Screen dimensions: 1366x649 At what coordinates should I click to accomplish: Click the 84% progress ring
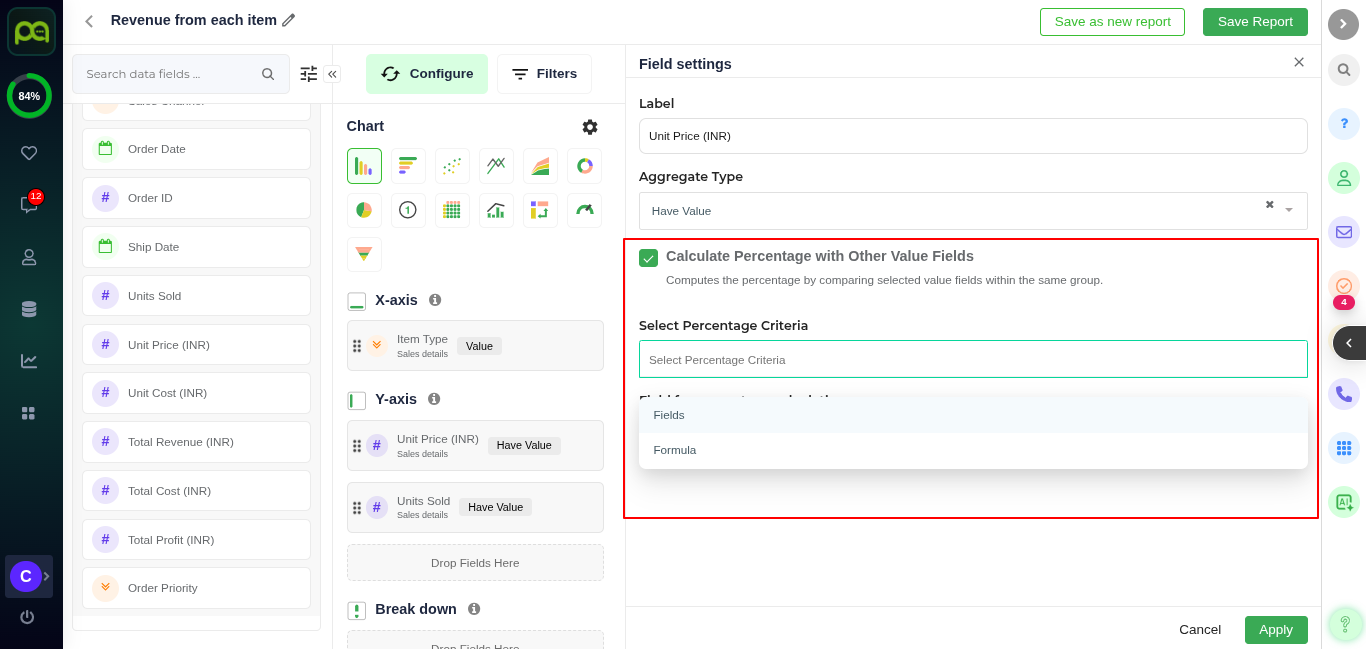(29, 96)
